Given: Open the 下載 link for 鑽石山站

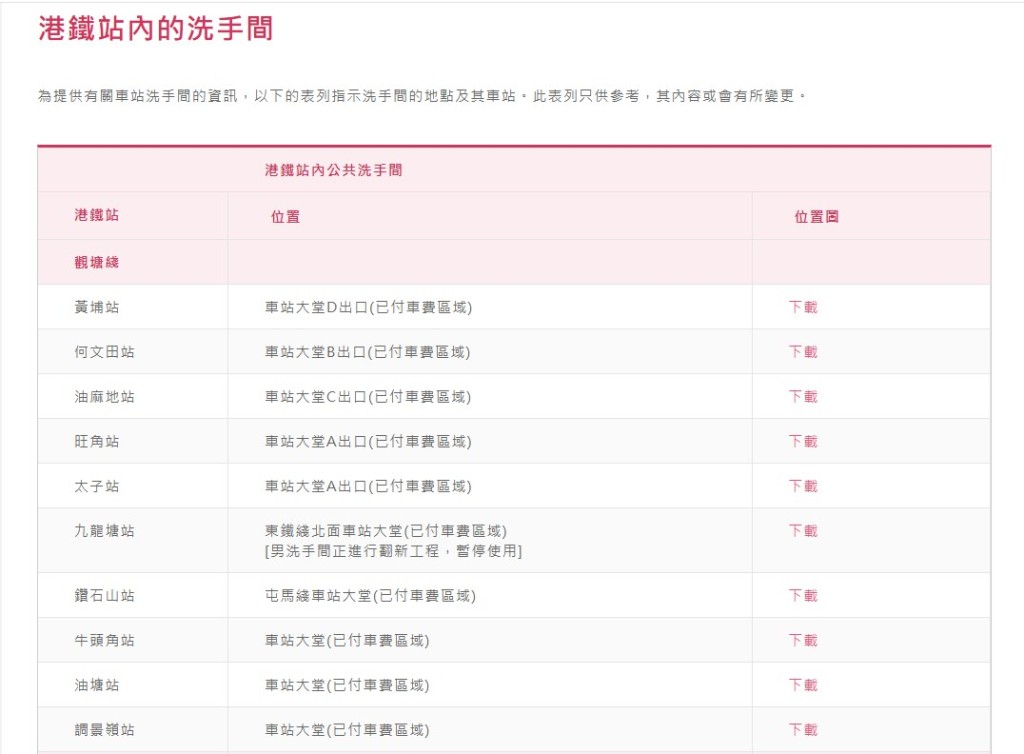Looking at the screenshot, I should [803, 595].
